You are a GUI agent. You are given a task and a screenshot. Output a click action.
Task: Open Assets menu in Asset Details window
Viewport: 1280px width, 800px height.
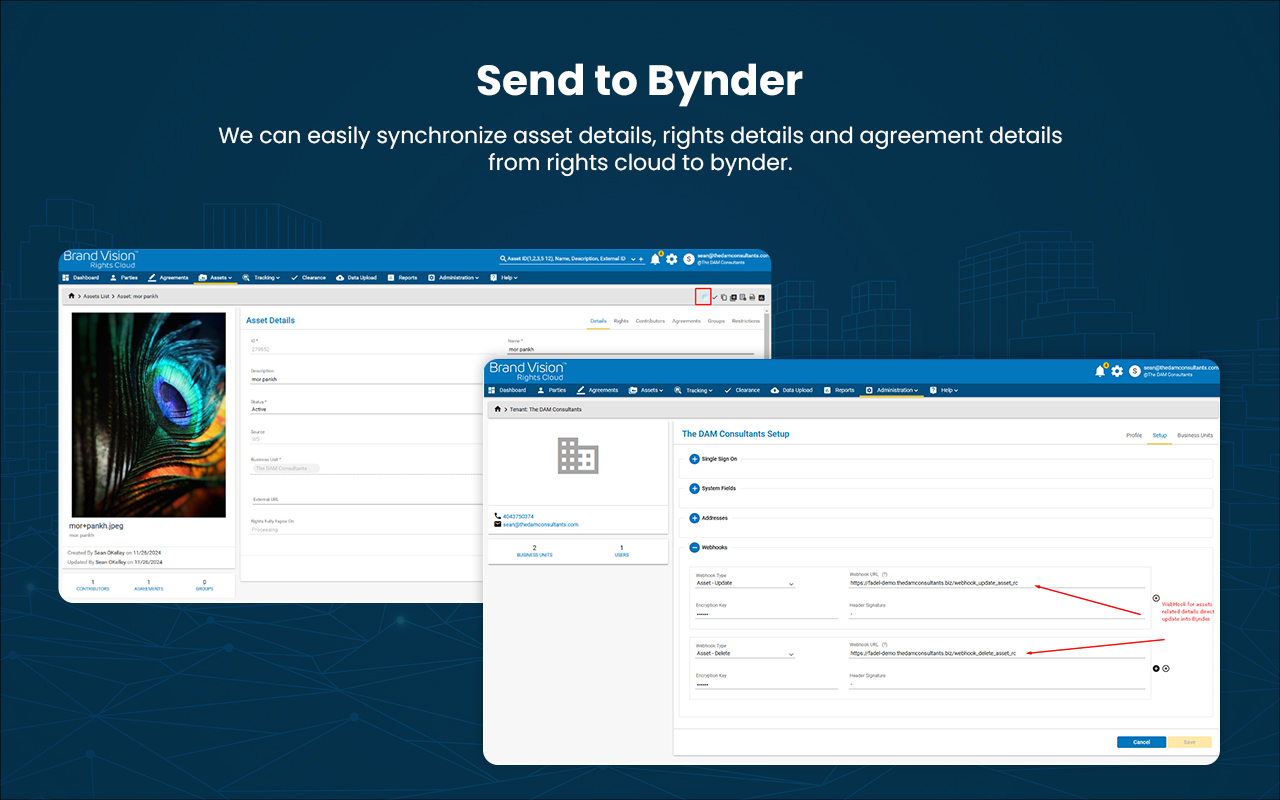[215, 277]
